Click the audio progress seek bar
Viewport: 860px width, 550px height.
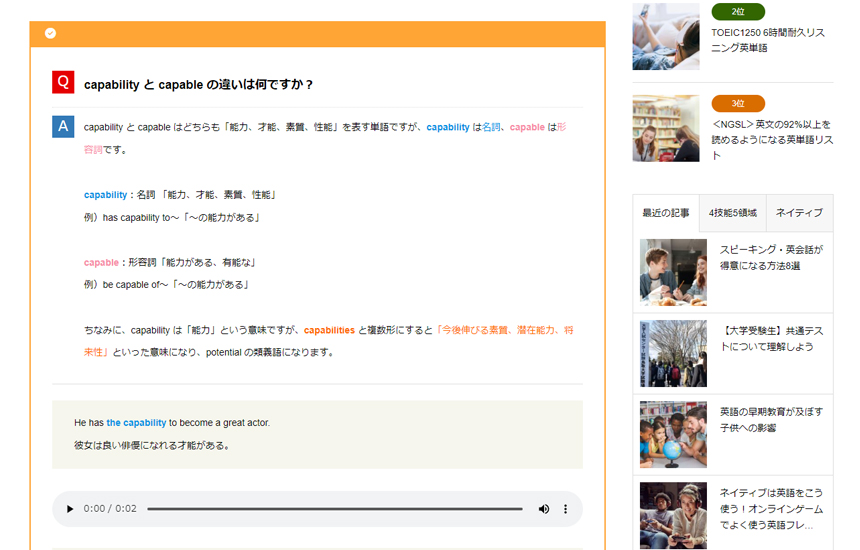(x=334, y=509)
